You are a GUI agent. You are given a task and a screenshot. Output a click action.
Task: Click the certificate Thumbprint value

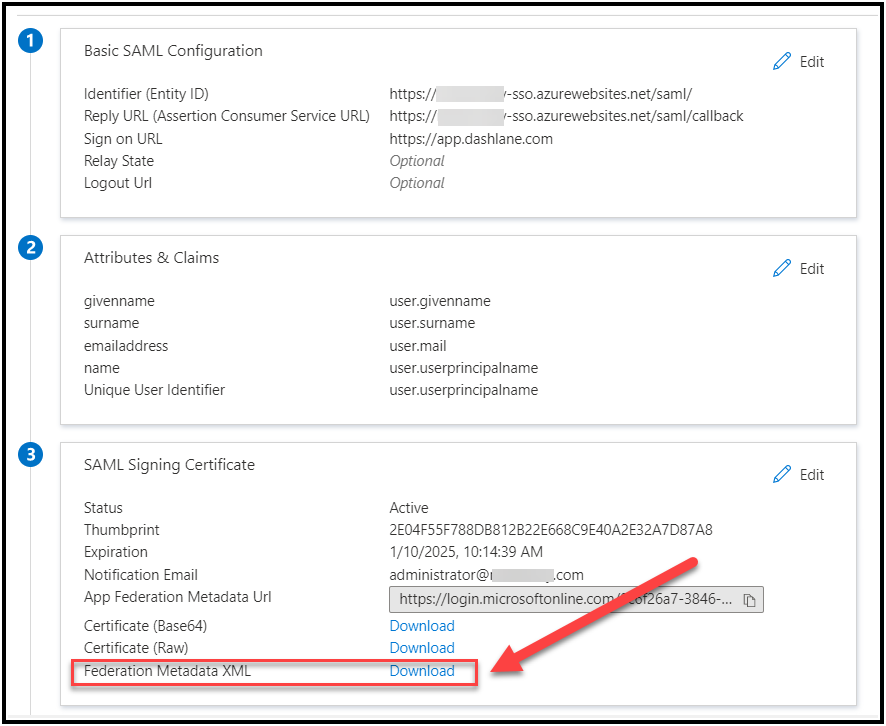coord(550,530)
